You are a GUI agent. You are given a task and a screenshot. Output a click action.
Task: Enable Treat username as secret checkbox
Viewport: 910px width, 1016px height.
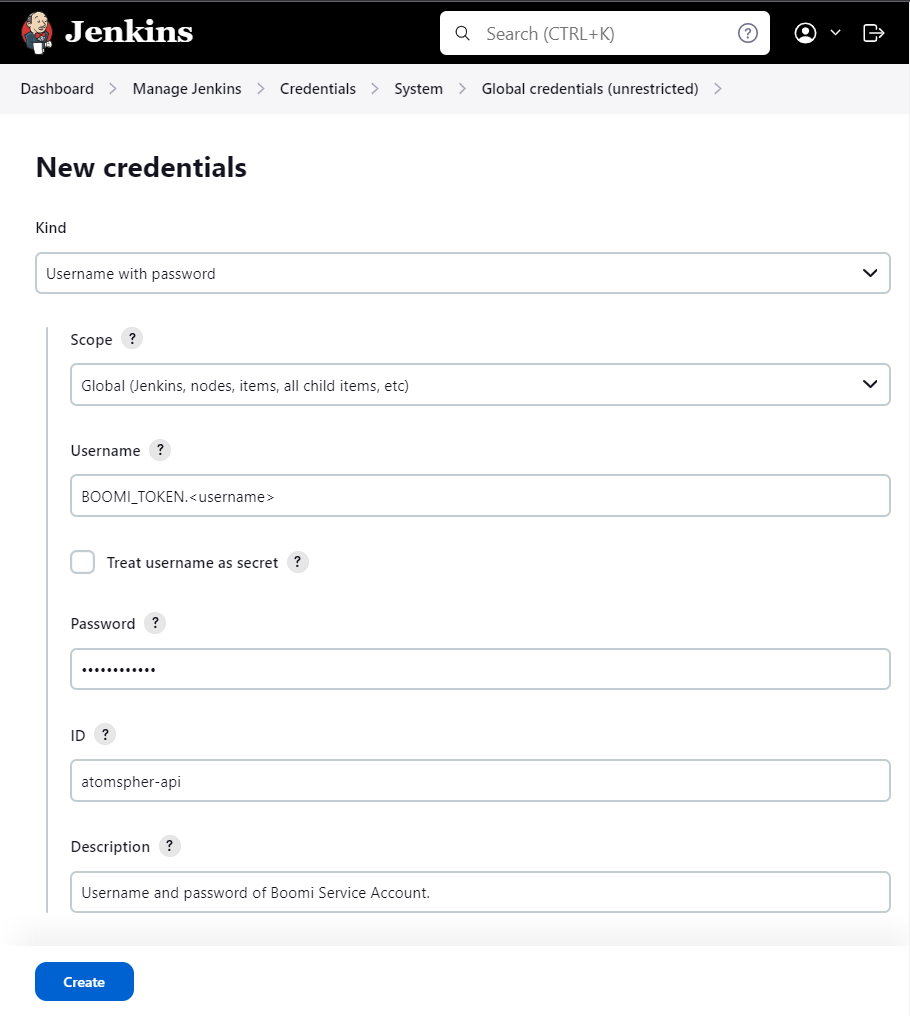[82, 562]
